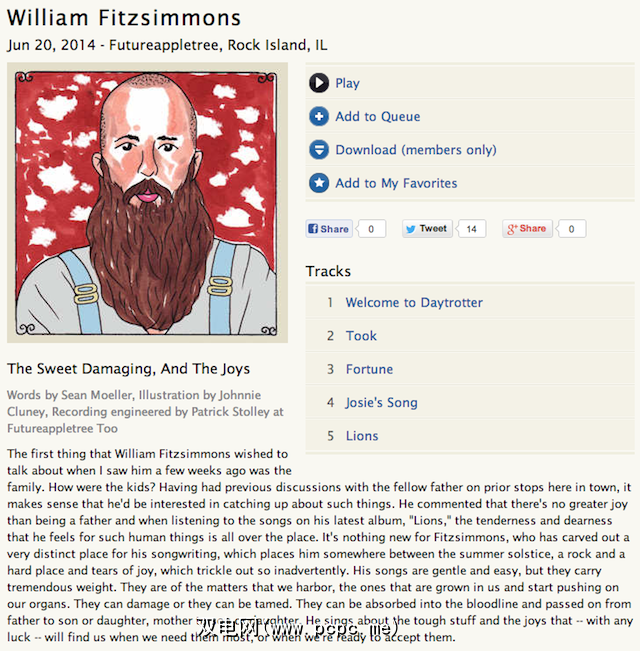Click the Add to Queue plus icon
Viewport: 640px width, 651px height.
coord(319,116)
